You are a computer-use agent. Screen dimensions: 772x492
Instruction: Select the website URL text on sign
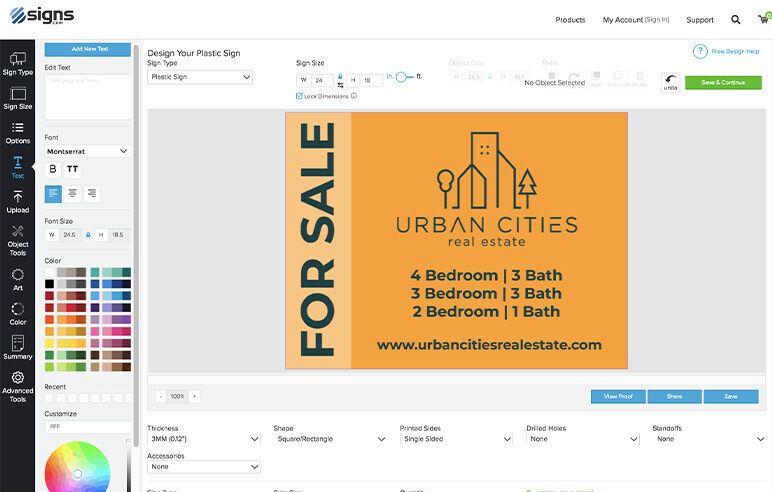pos(489,345)
